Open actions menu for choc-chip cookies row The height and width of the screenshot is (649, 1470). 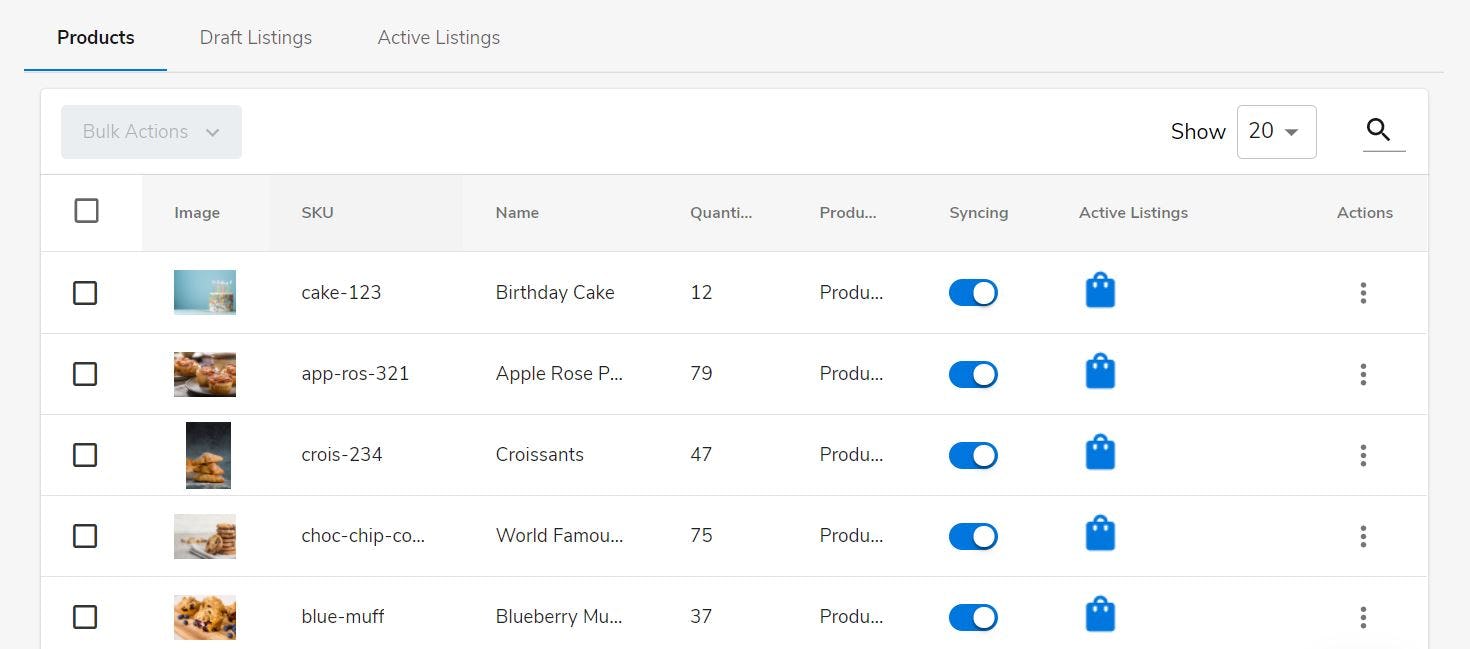(x=1363, y=536)
